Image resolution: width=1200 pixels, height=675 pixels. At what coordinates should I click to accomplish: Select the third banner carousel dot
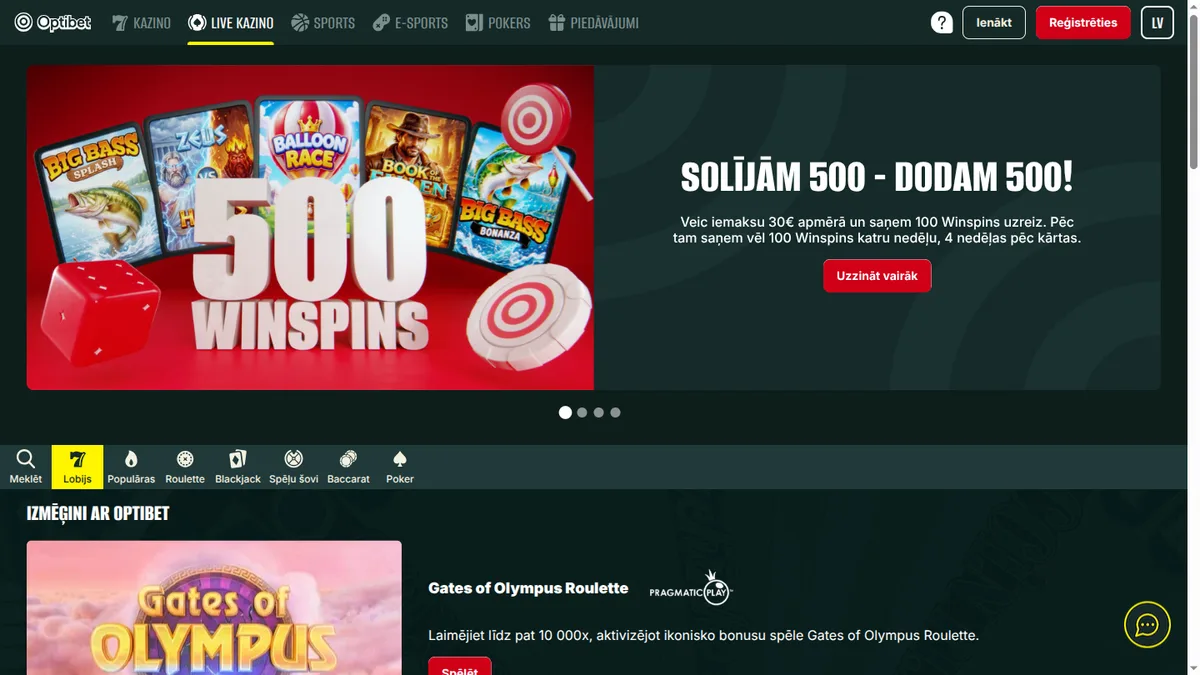tap(598, 412)
